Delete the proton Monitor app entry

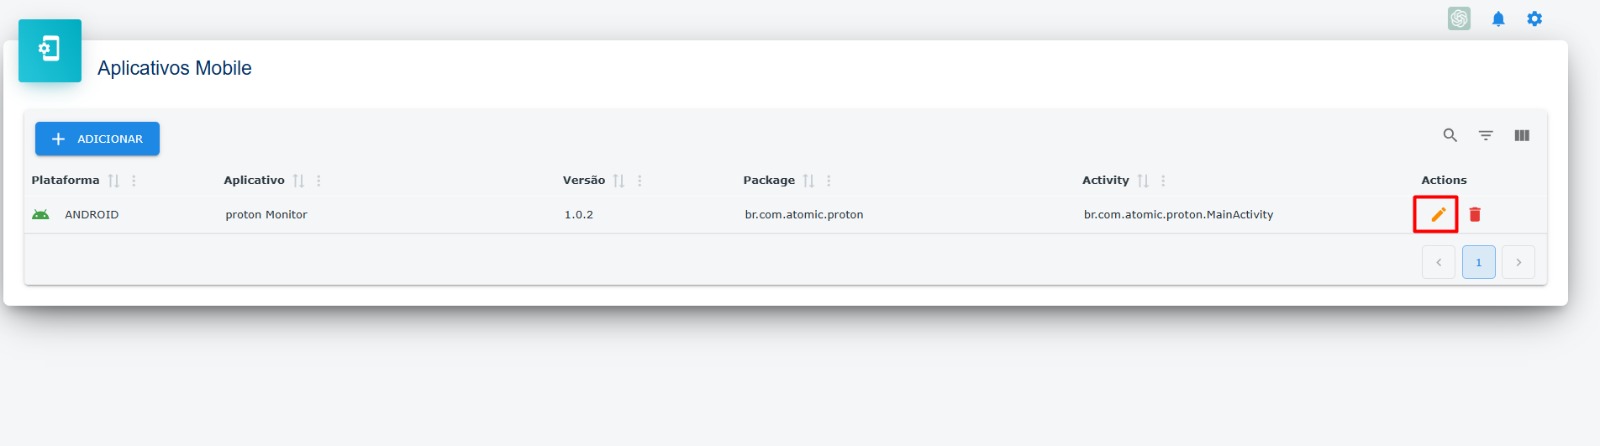[x=1475, y=214]
